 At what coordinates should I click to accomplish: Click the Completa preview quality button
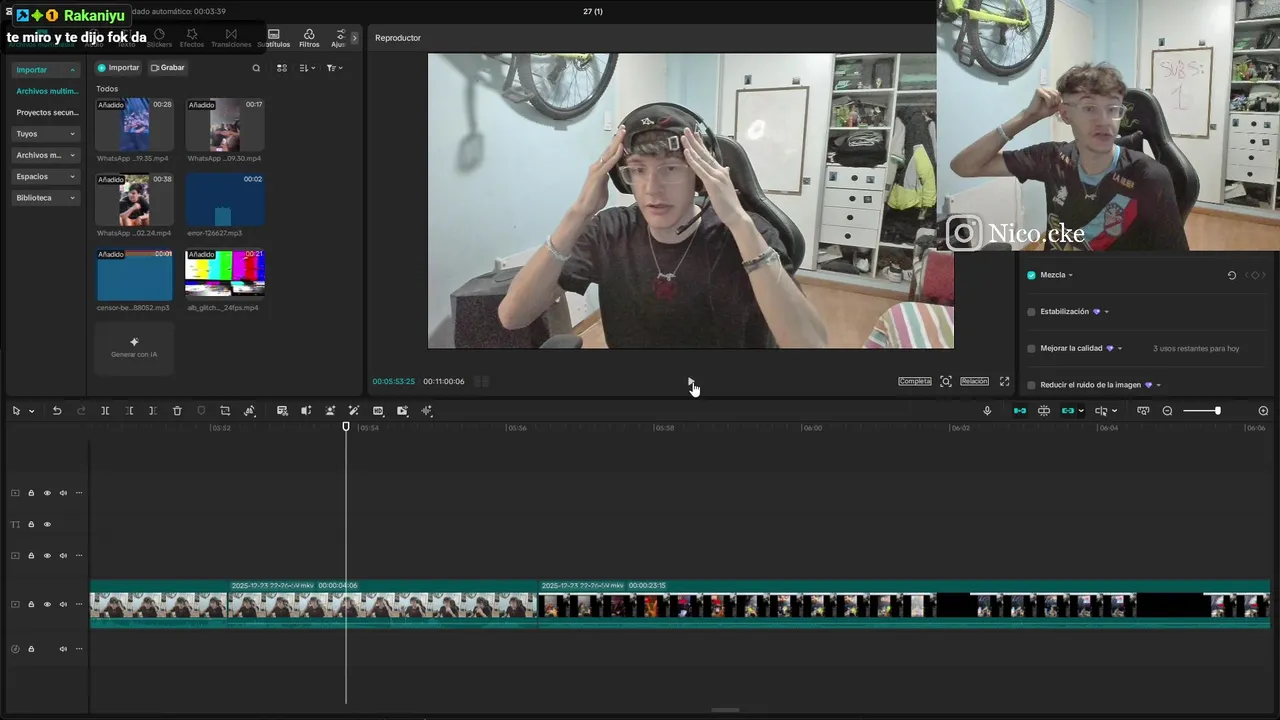(x=914, y=381)
